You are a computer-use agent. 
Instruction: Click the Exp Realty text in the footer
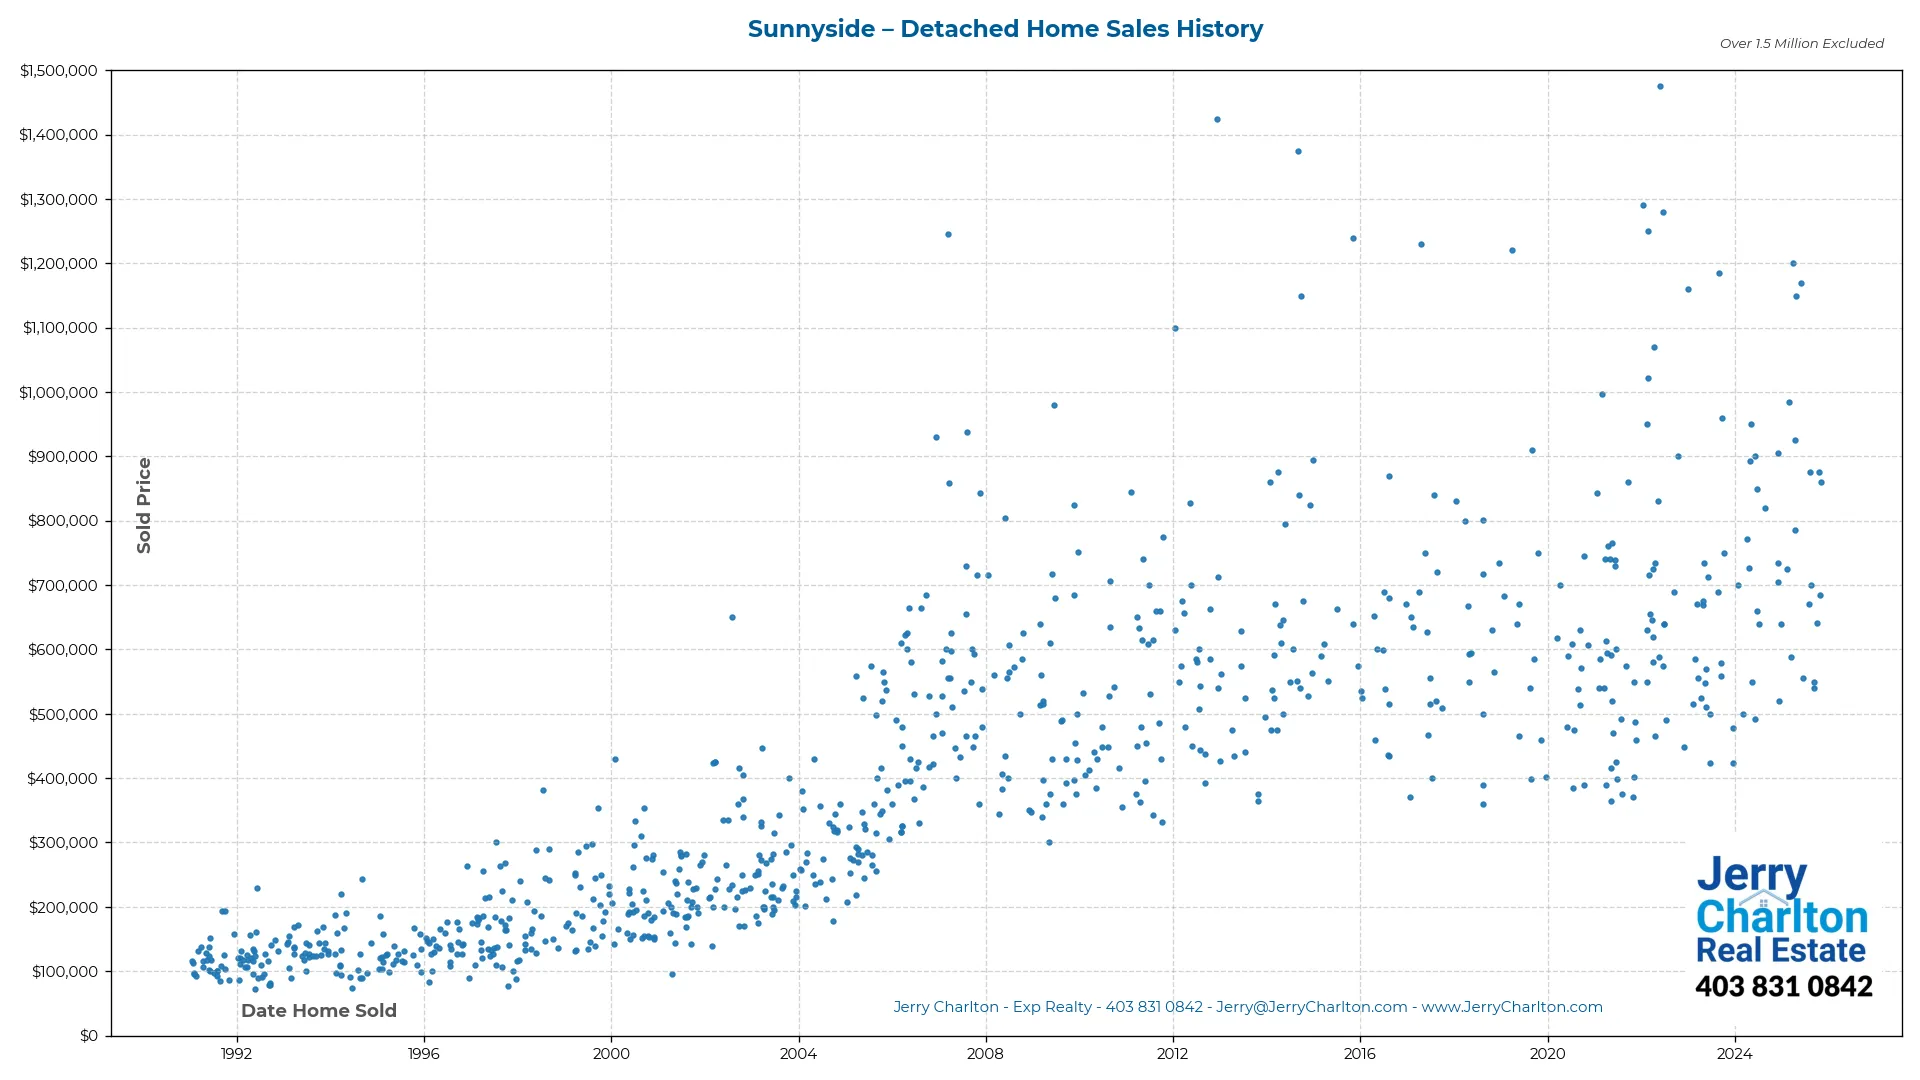[1052, 1007]
